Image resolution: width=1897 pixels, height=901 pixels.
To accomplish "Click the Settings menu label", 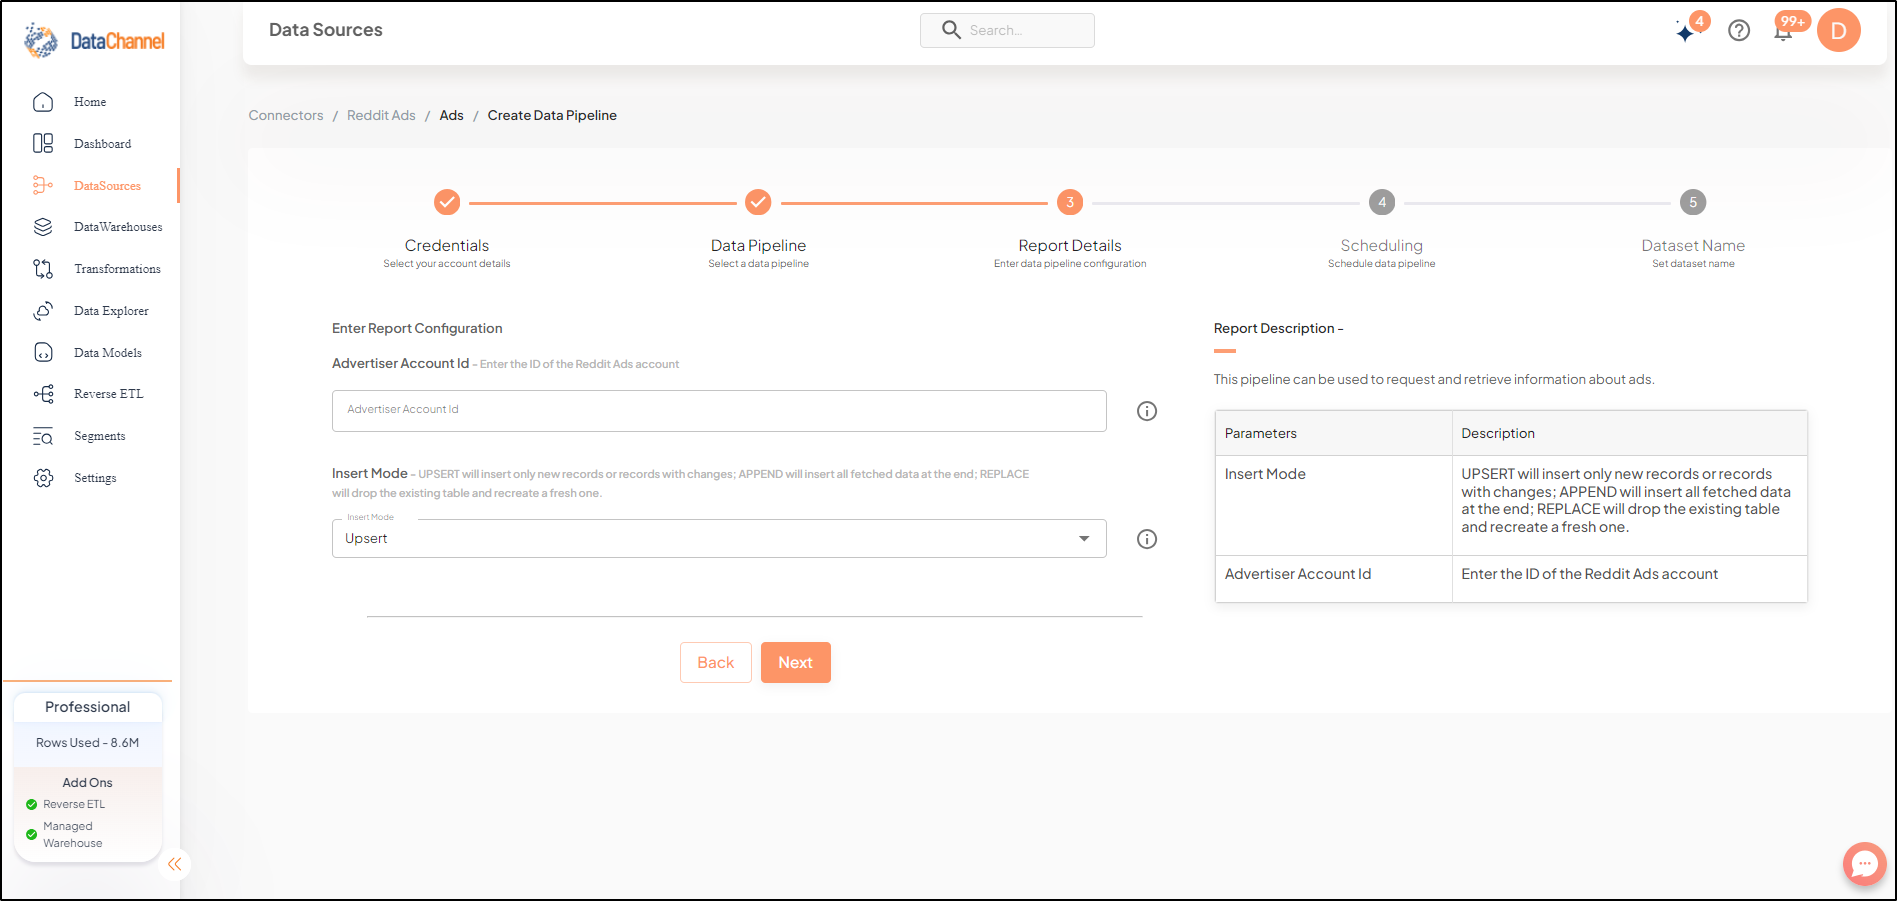I will (x=95, y=478).
